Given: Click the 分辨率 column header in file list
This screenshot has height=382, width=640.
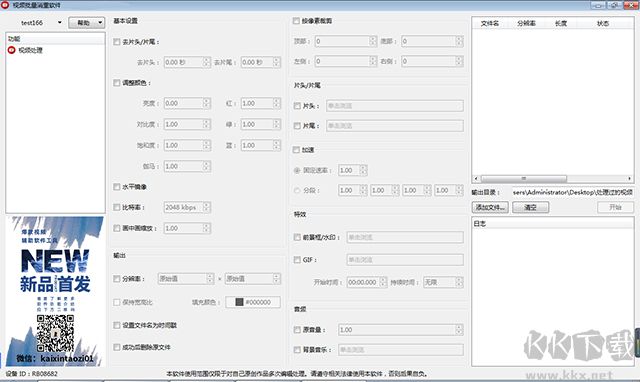Looking at the screenshot, I should coord(526,23).
